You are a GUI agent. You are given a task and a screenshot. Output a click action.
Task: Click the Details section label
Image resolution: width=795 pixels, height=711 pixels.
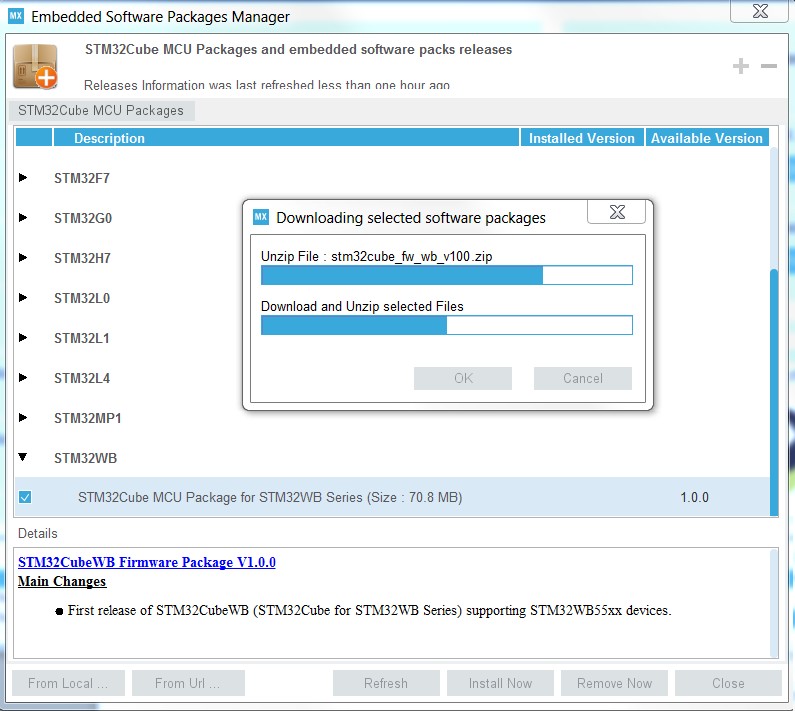tap(38, 534)
